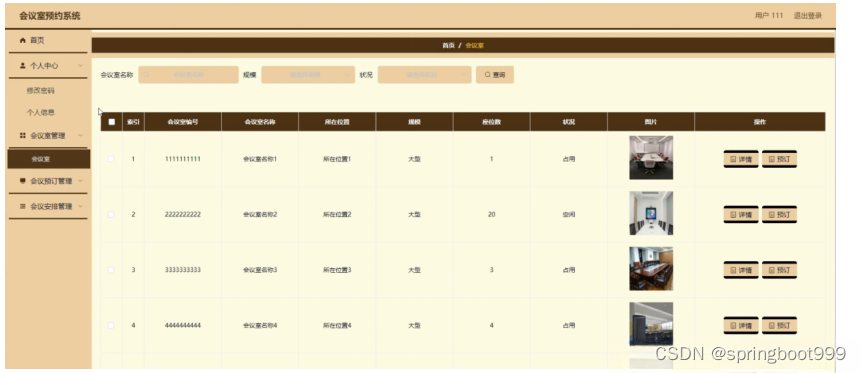This screenshot has height=373, width=861.
Task: Click the 会议室预约系统 title
Action: pos(50,16)
